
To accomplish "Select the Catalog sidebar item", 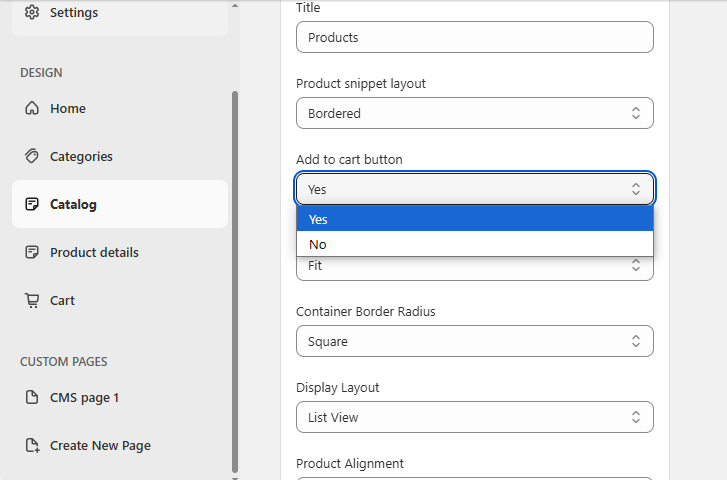I will pyautogui.click(x=120, y=204).
